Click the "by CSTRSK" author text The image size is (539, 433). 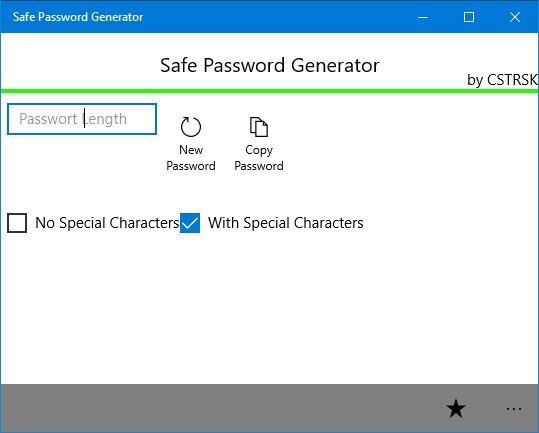click(x=502, y=80)
